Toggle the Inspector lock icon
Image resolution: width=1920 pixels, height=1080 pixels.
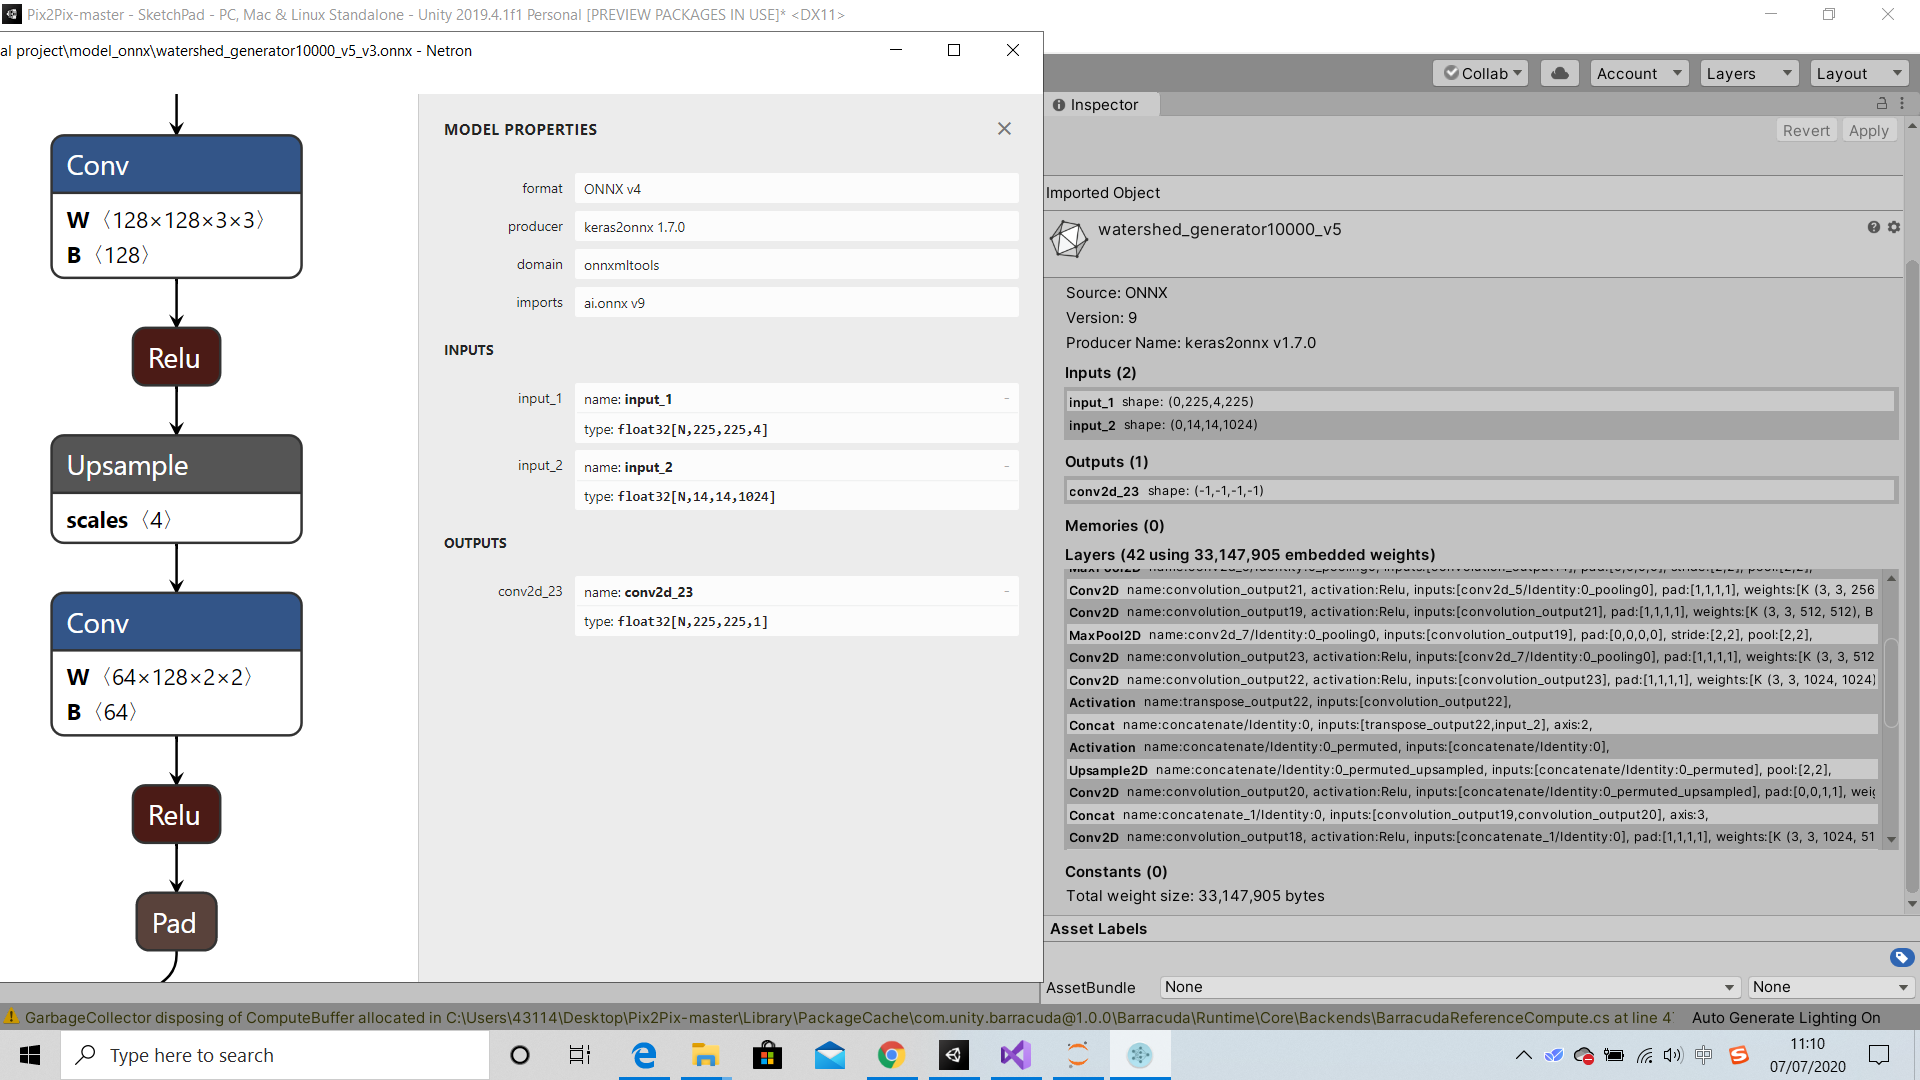1882,104
